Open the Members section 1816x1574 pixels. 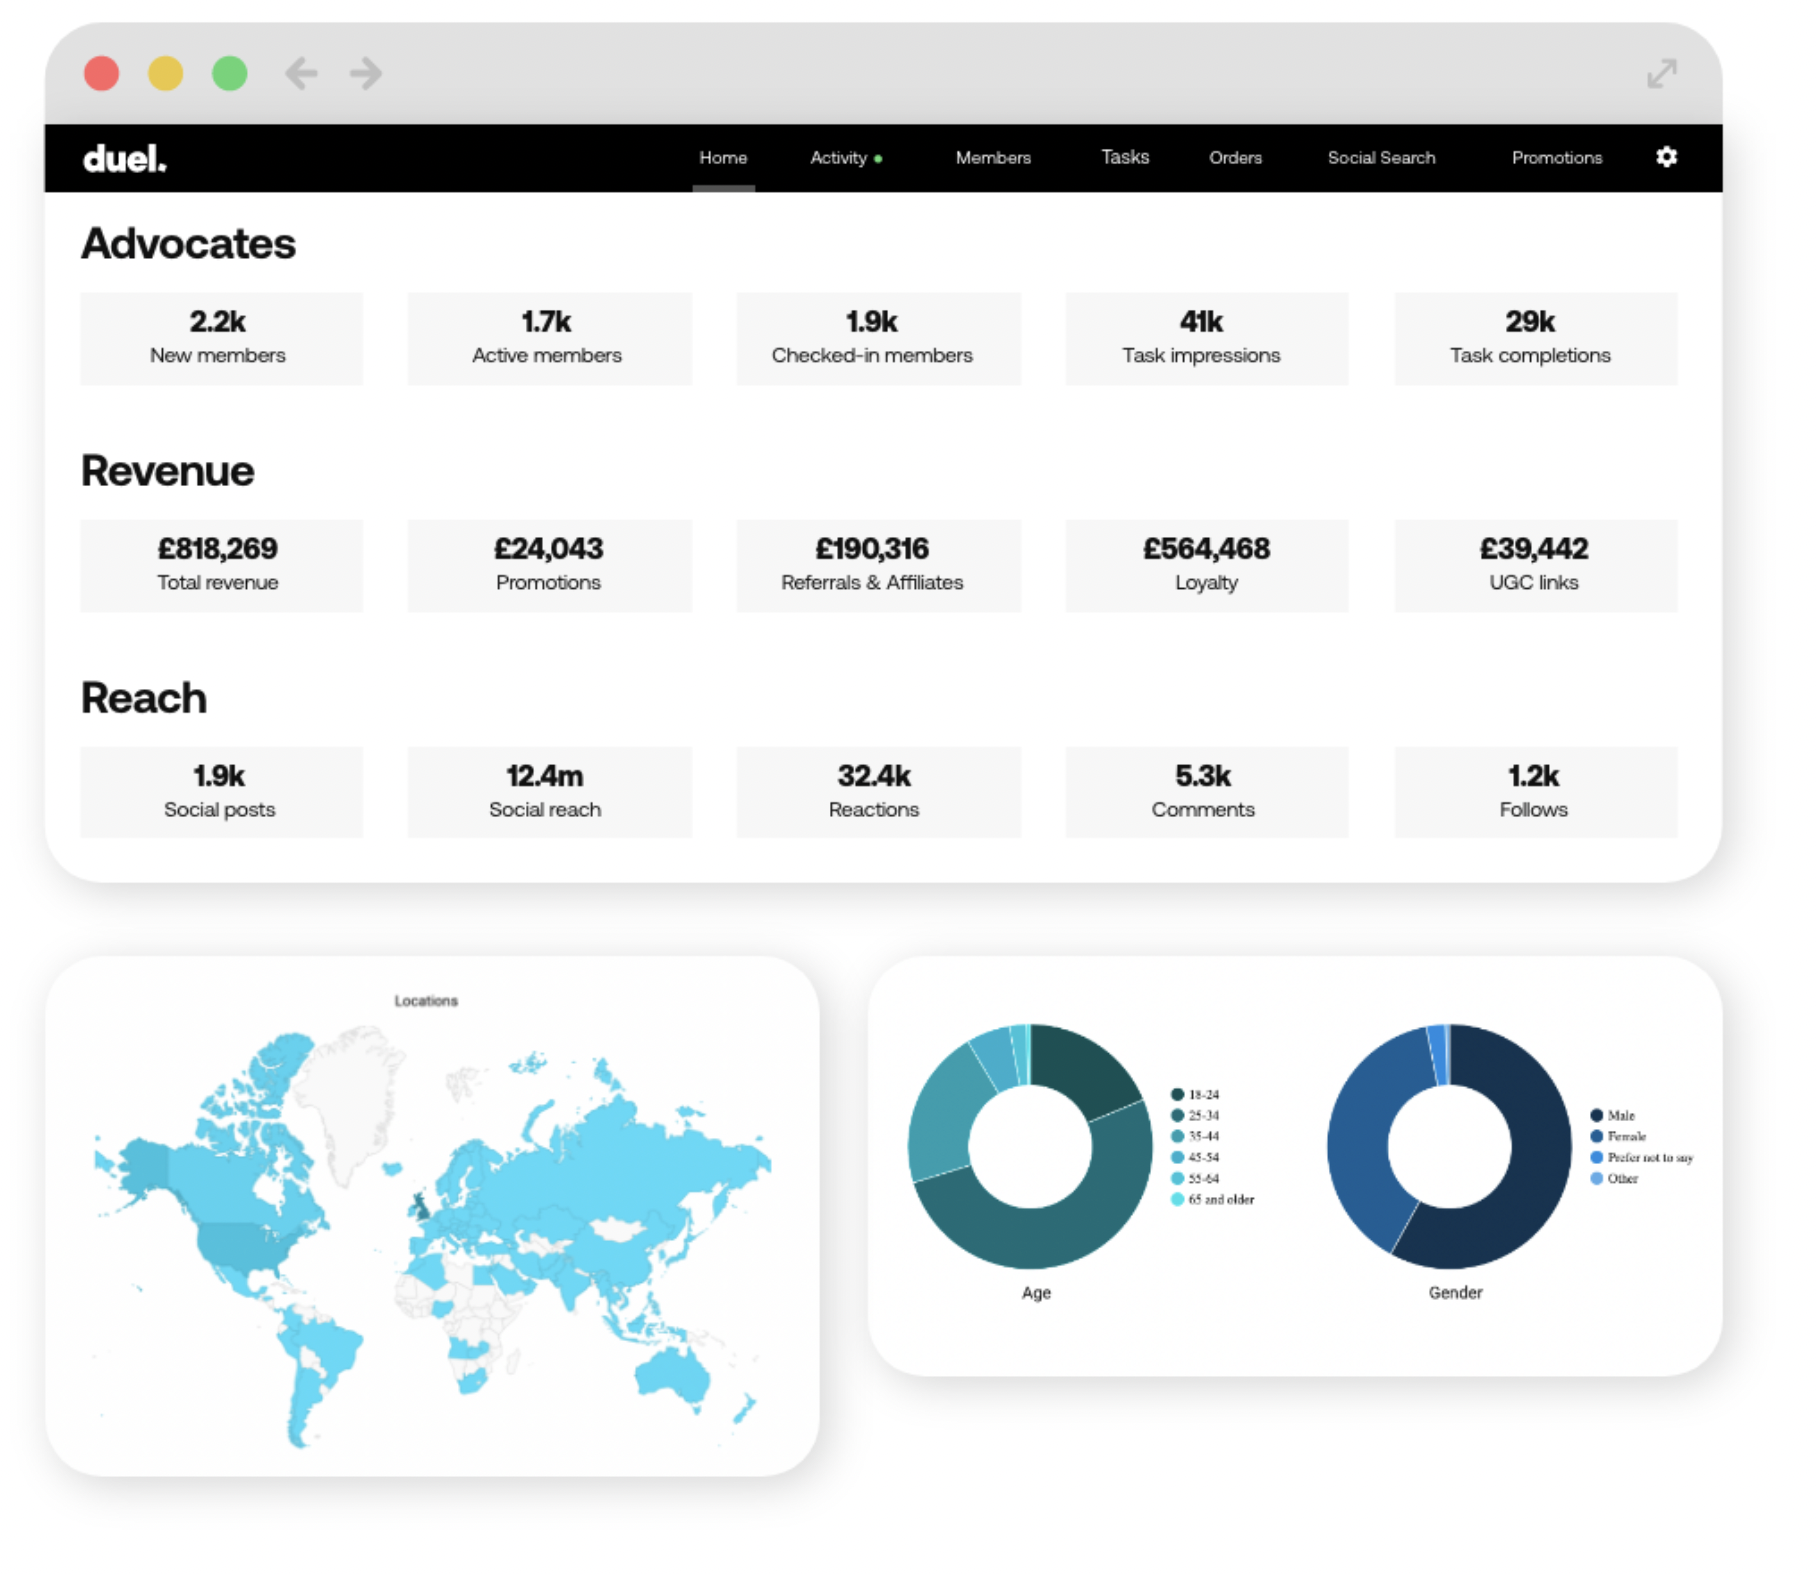[x=993, y=157]
